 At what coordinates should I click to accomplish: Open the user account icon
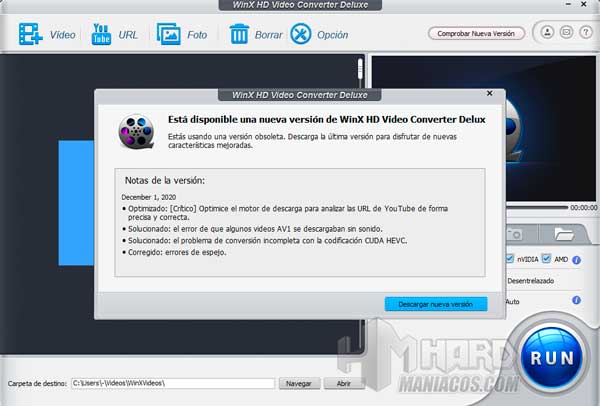click(547, 33)
